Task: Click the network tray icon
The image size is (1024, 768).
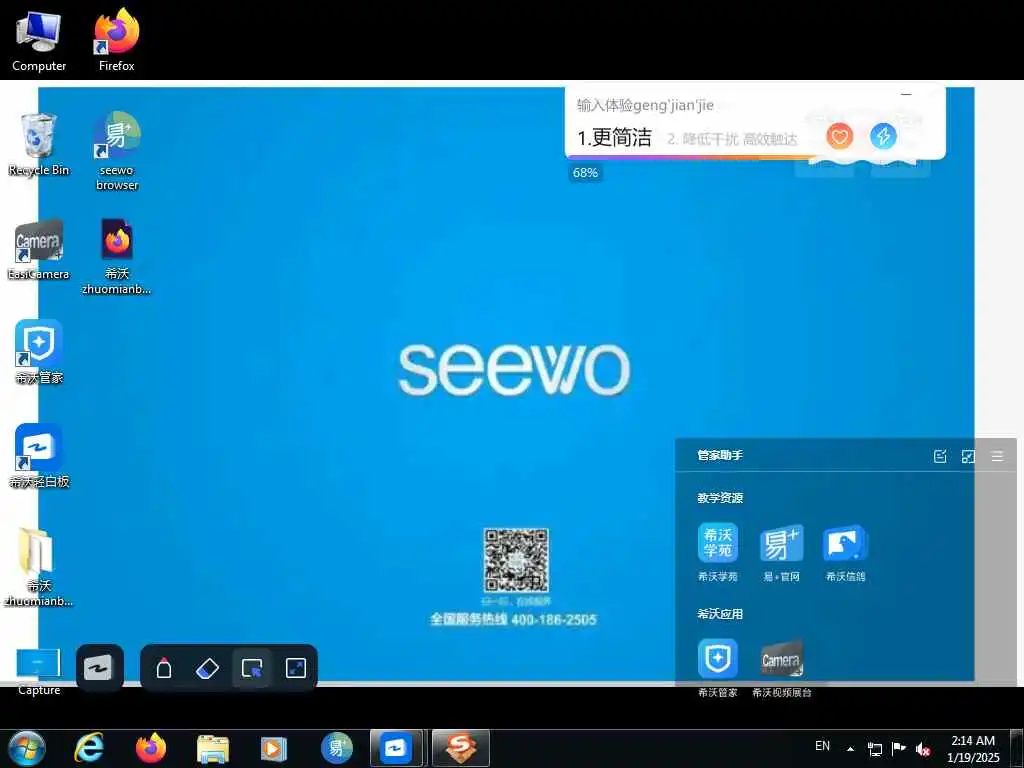Action: click(x=875, y=749)
